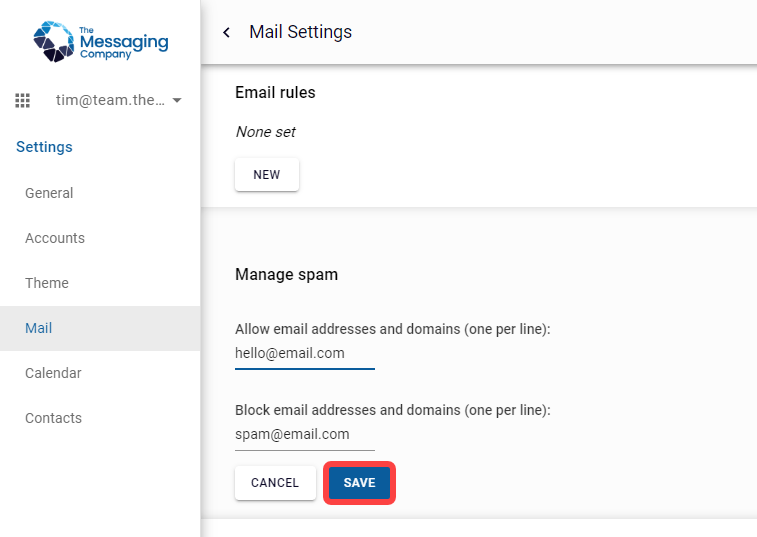Open the apps grid launcher icon
The image size is (757, 537).
coord(22,100)
